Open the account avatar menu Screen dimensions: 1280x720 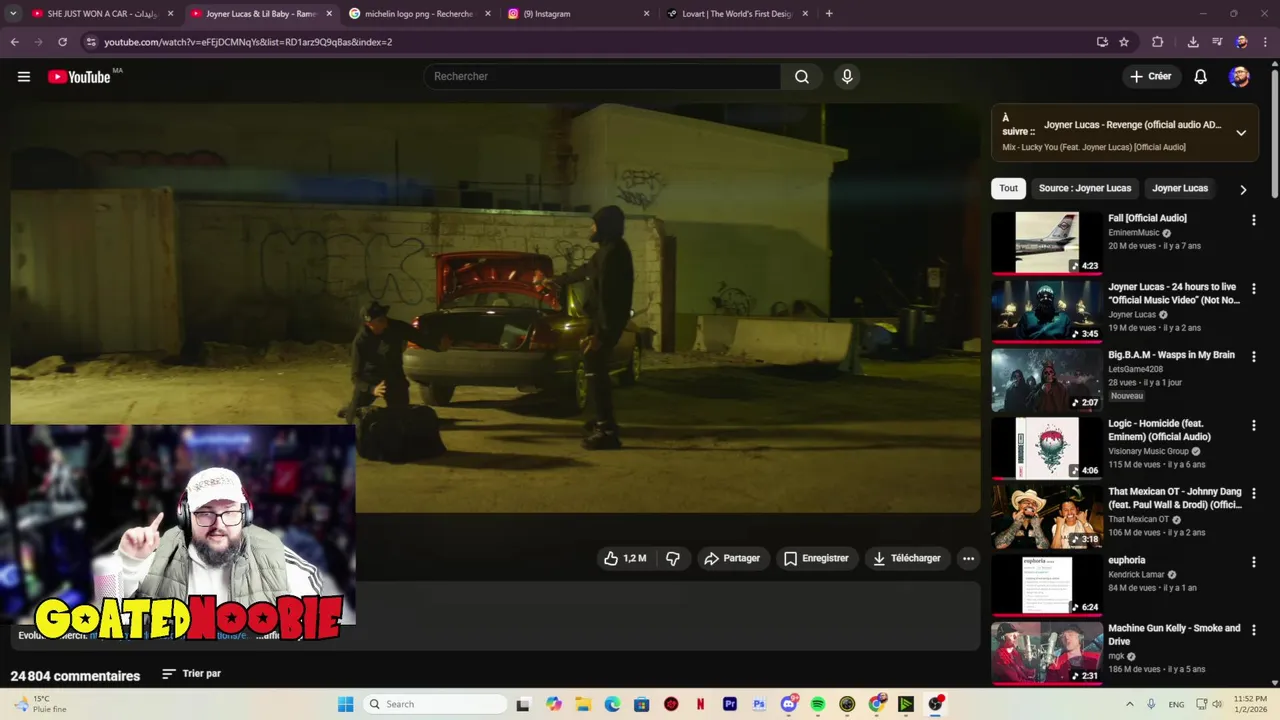[1239, 77]
